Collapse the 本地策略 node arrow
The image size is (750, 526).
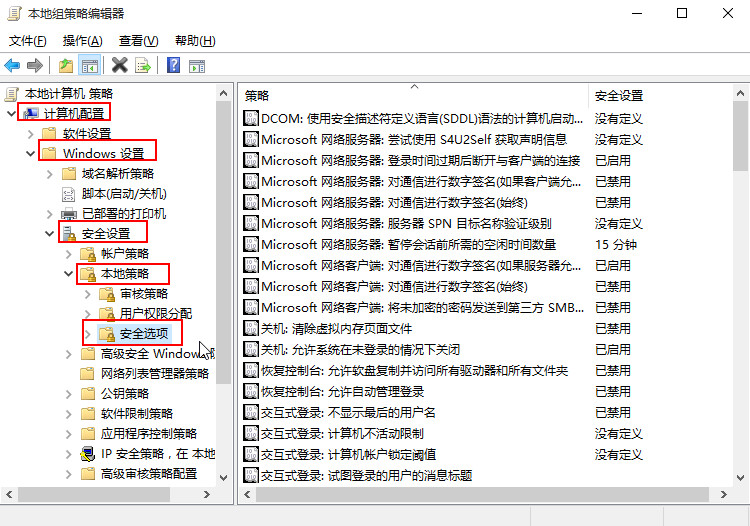point(68,273)
